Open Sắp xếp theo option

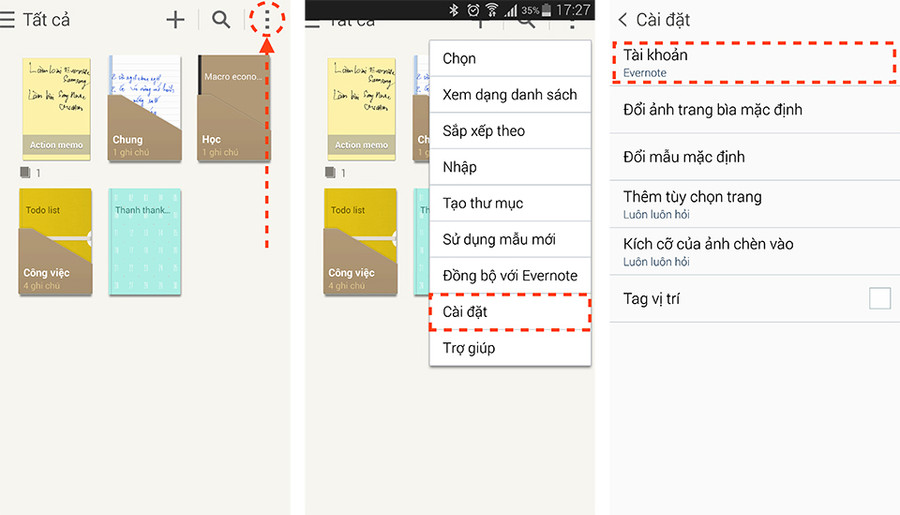click(x=510, y=131)
